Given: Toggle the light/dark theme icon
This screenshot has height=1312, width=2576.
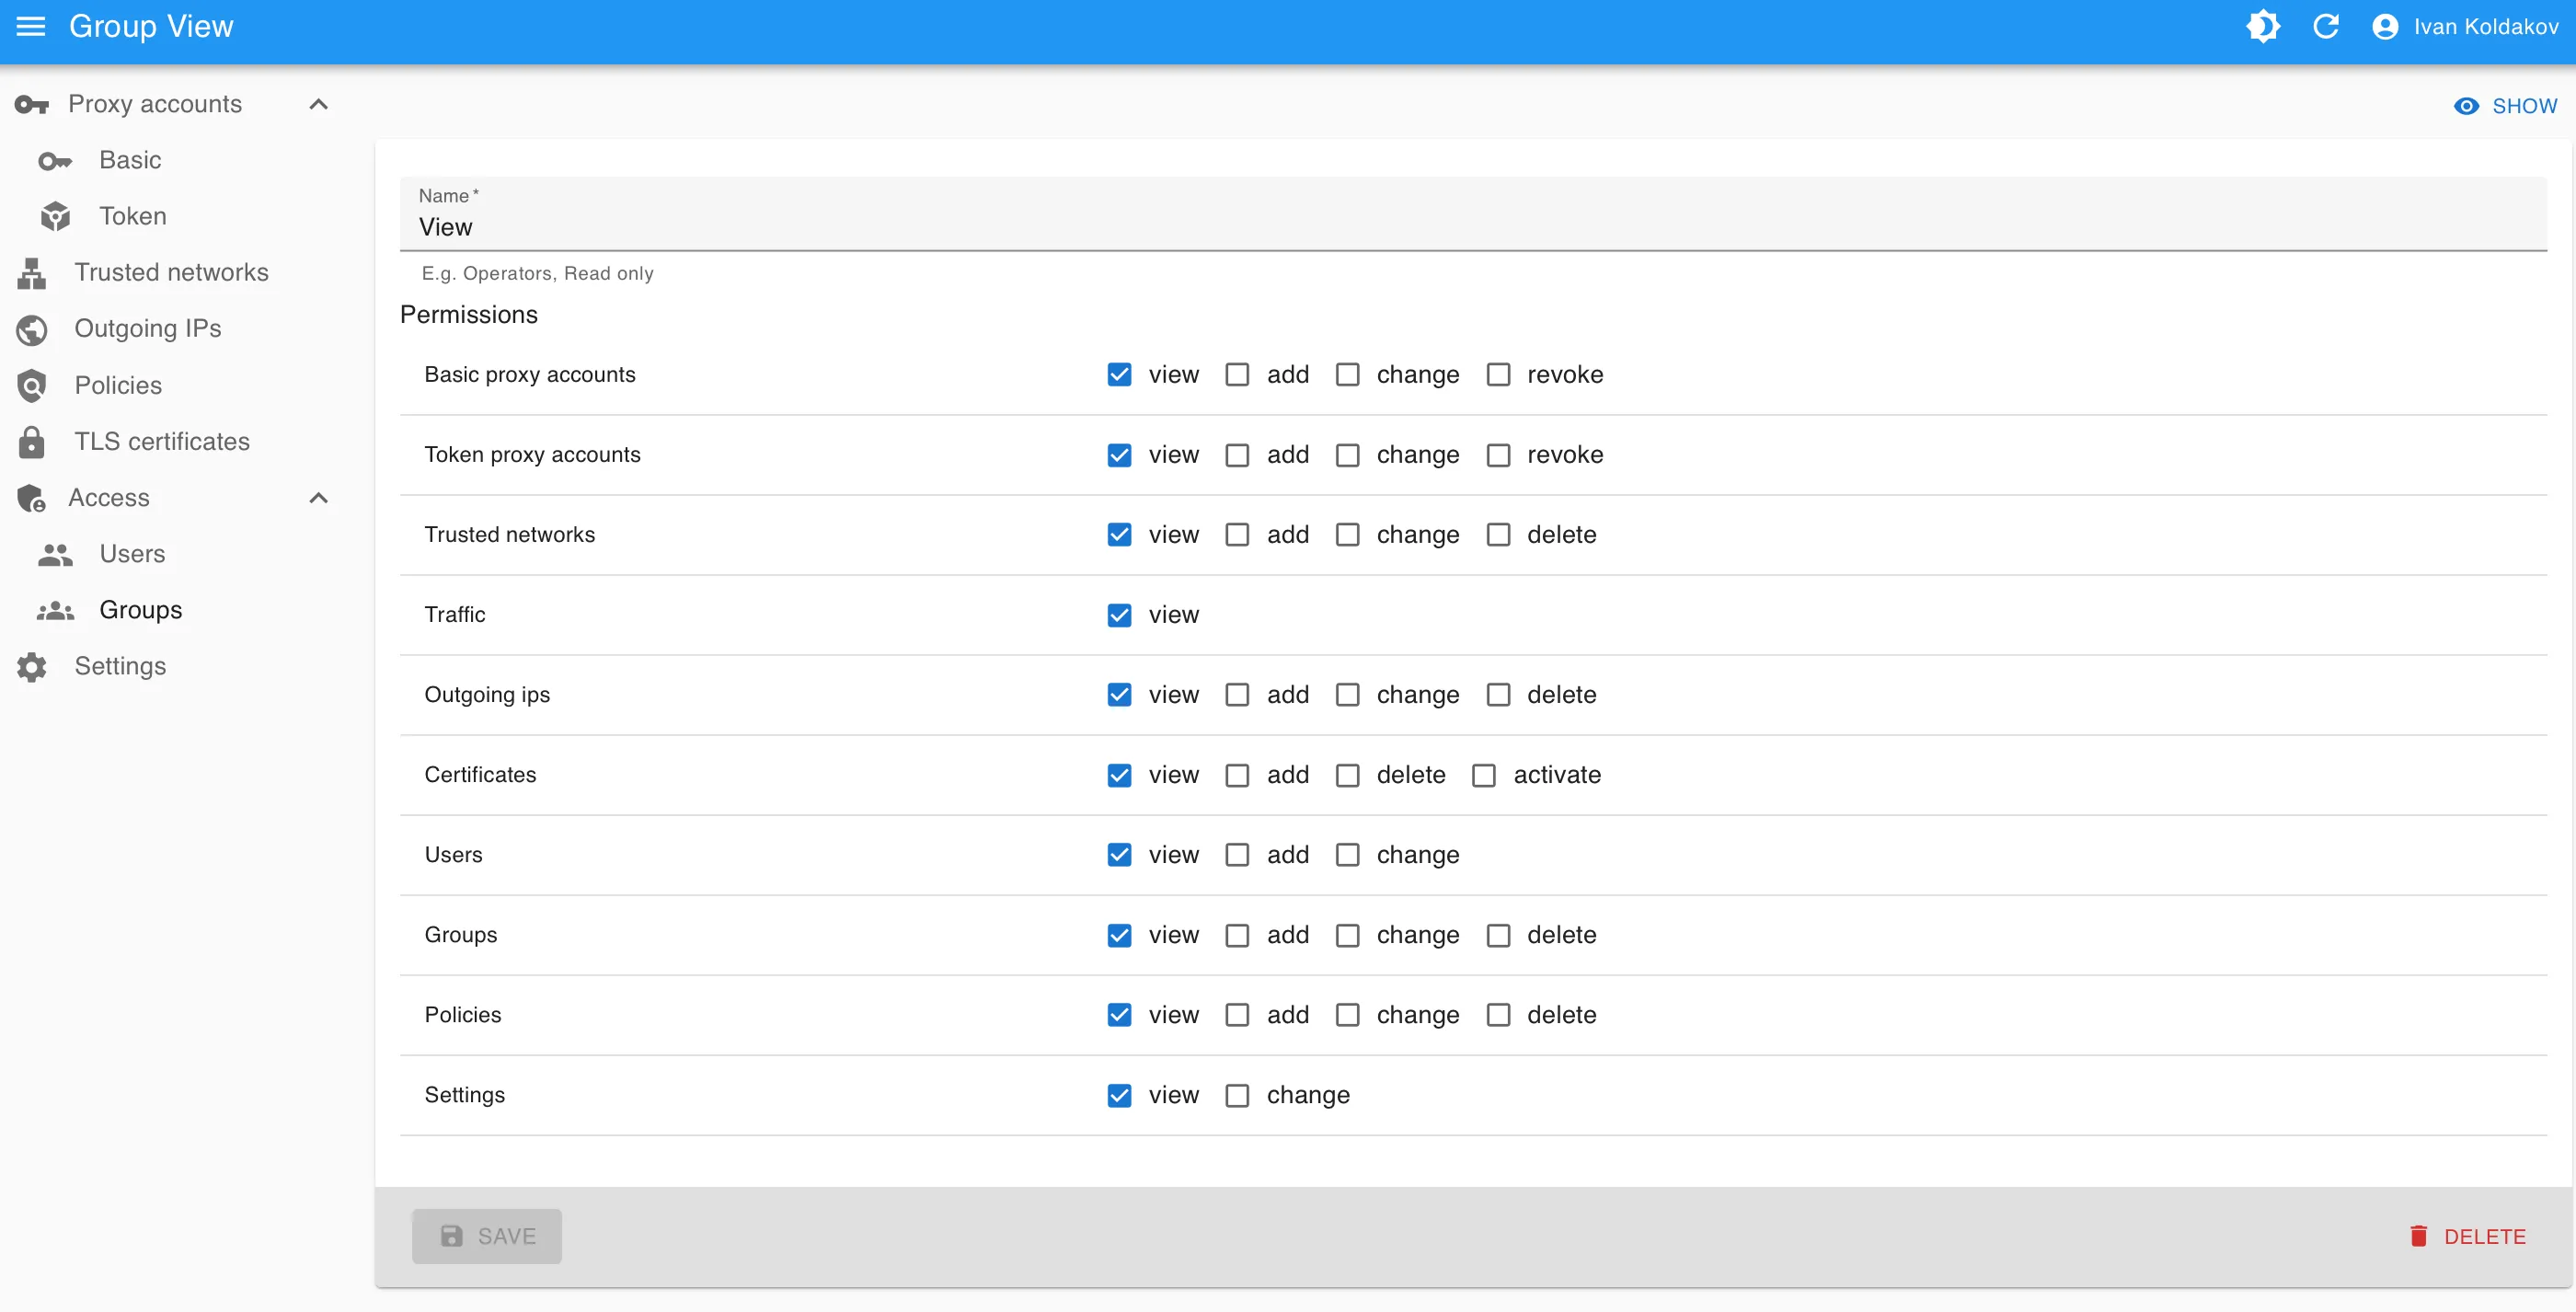Looking at the screenshot, I should point(2263,26).
